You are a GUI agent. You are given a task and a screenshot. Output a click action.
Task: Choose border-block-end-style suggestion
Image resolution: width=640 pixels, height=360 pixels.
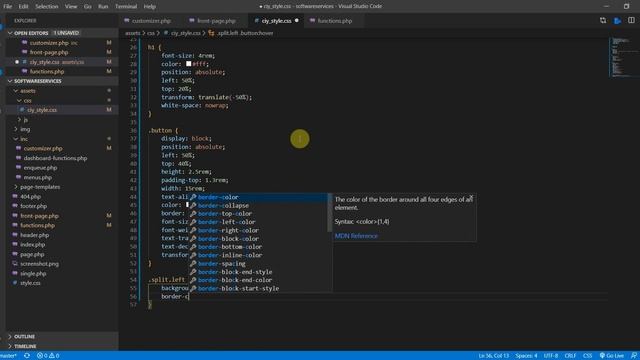(258, 272)
